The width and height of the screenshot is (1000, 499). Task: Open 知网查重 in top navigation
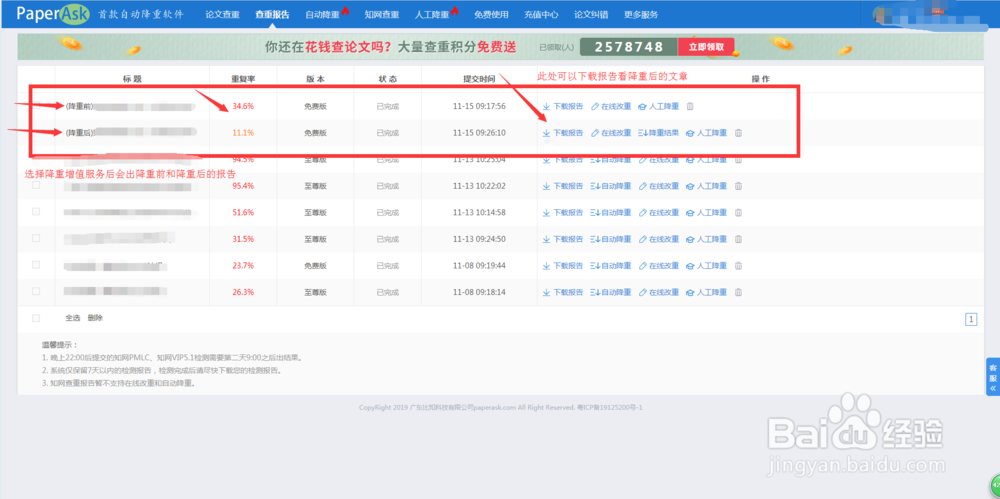(x=381, y=14)
